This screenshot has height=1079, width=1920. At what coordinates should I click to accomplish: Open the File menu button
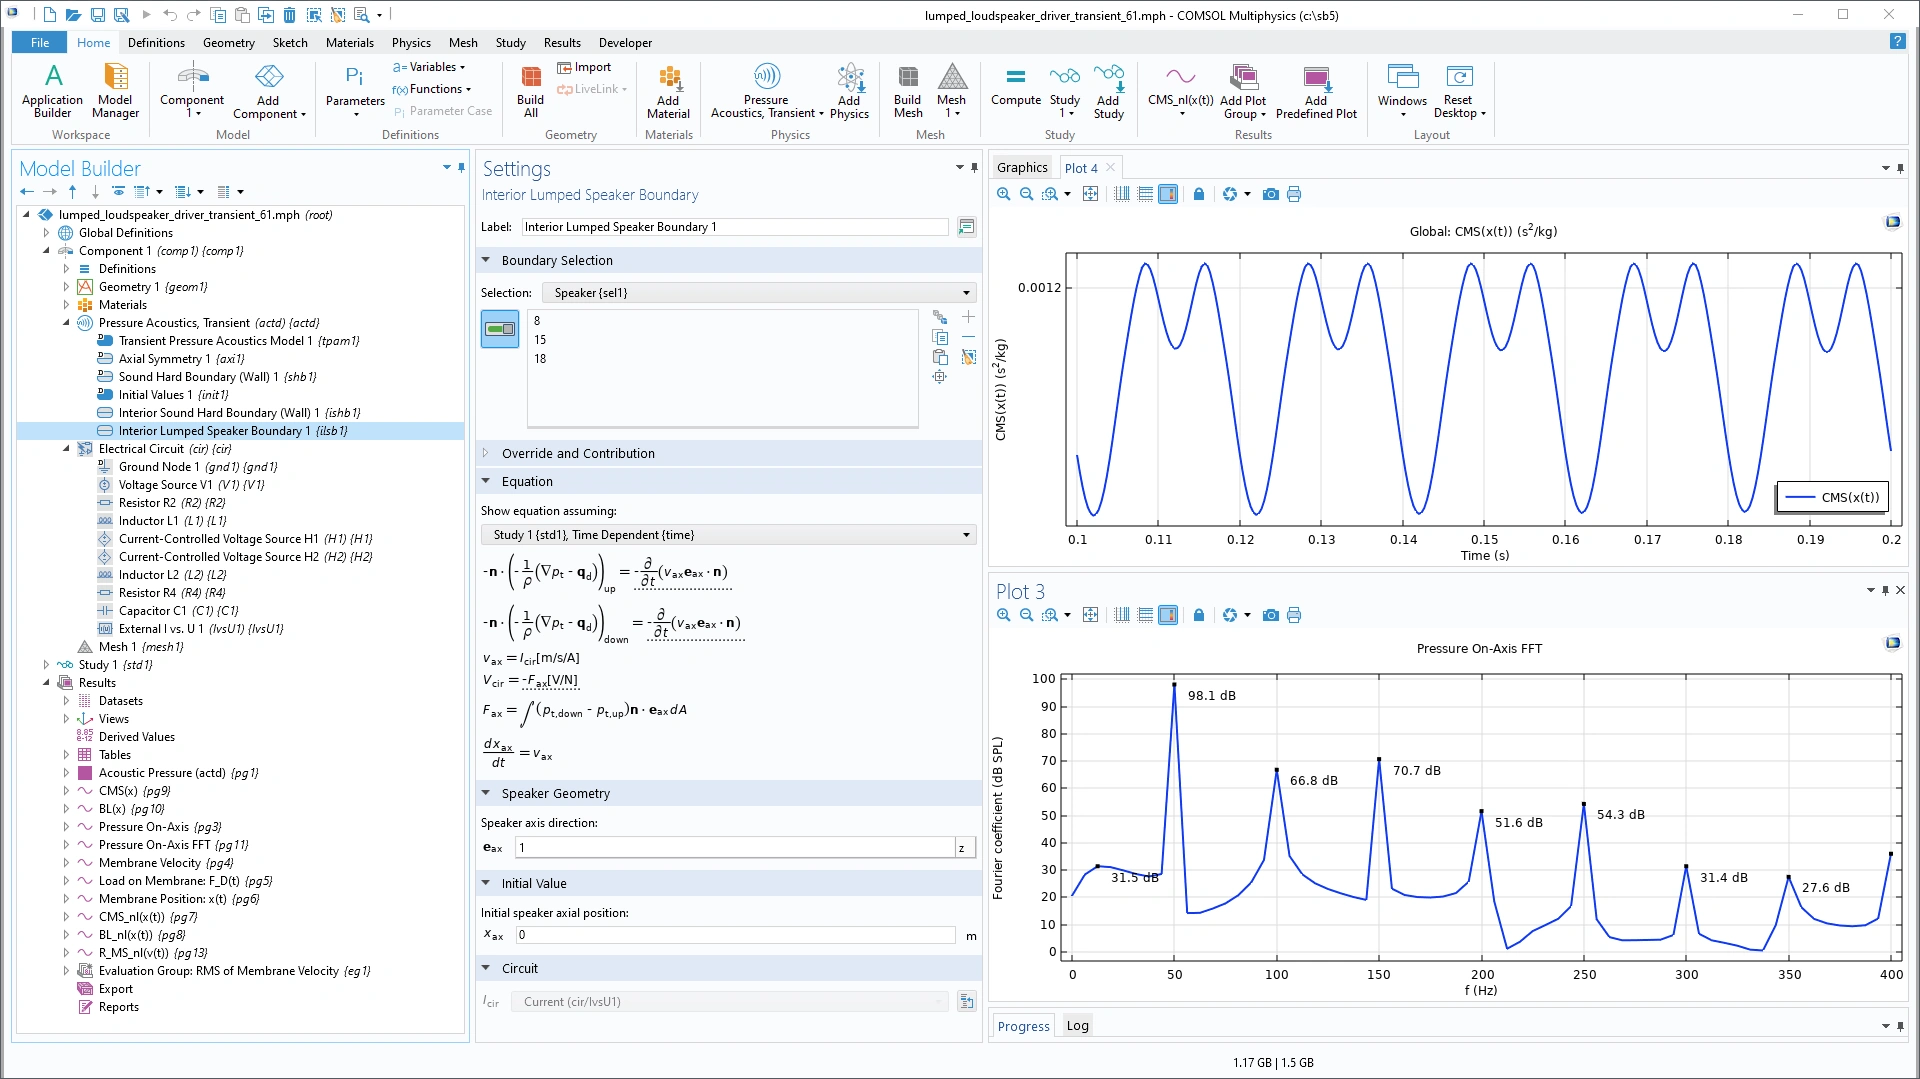(x=40, y=43)
